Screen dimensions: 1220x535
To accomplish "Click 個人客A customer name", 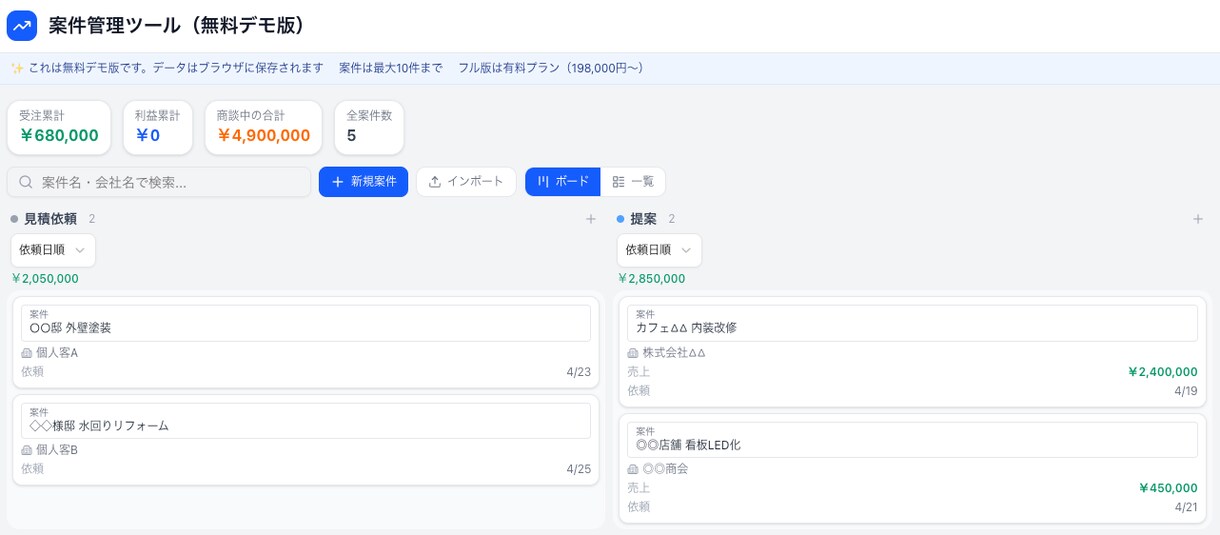I will pos(57,353).
